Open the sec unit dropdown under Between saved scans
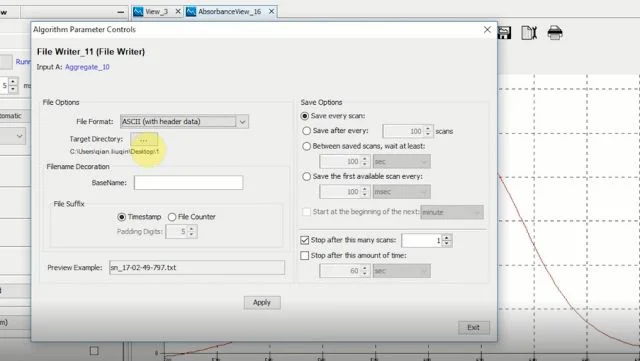This screenshot has width=640, height=361. [x=401, y=162]
